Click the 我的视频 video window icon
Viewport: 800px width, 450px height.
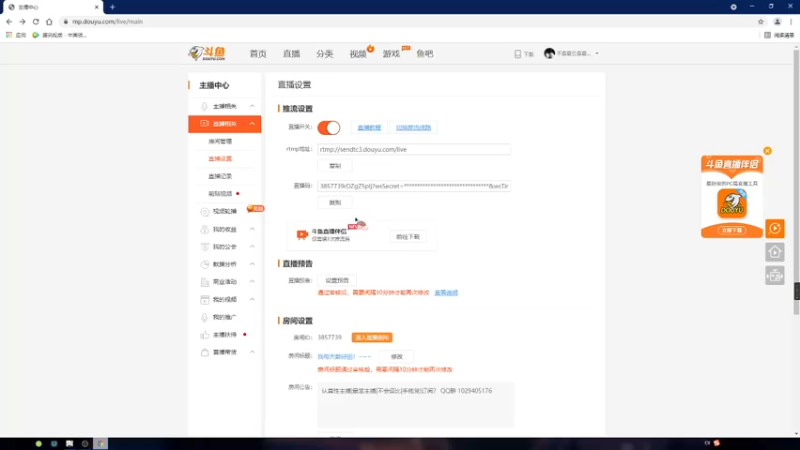(x=205, y=299)
